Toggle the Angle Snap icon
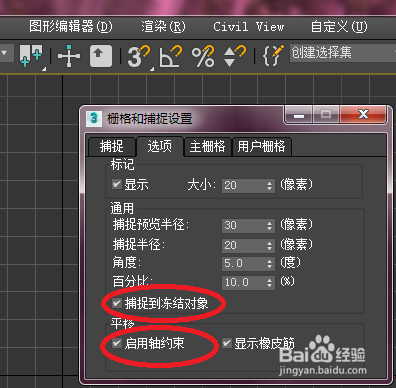Viewport: 396px width, 388px height. (170, 56)
